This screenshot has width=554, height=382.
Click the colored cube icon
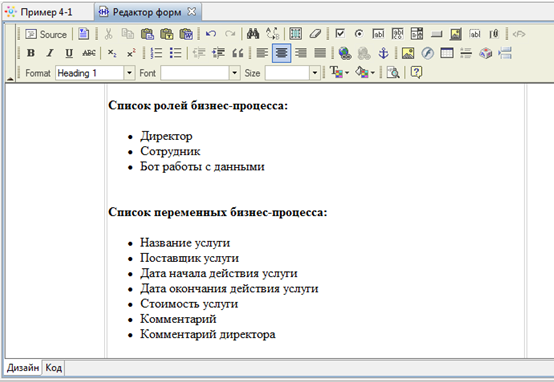point(485,53)
